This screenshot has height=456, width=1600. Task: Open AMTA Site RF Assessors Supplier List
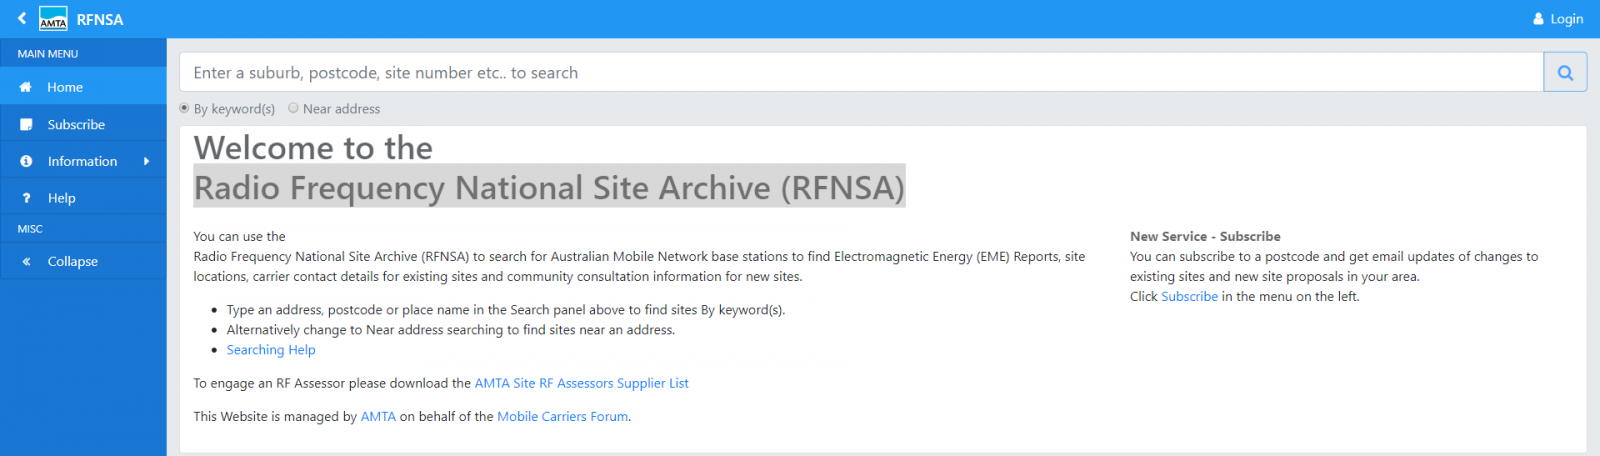[581, 383]
